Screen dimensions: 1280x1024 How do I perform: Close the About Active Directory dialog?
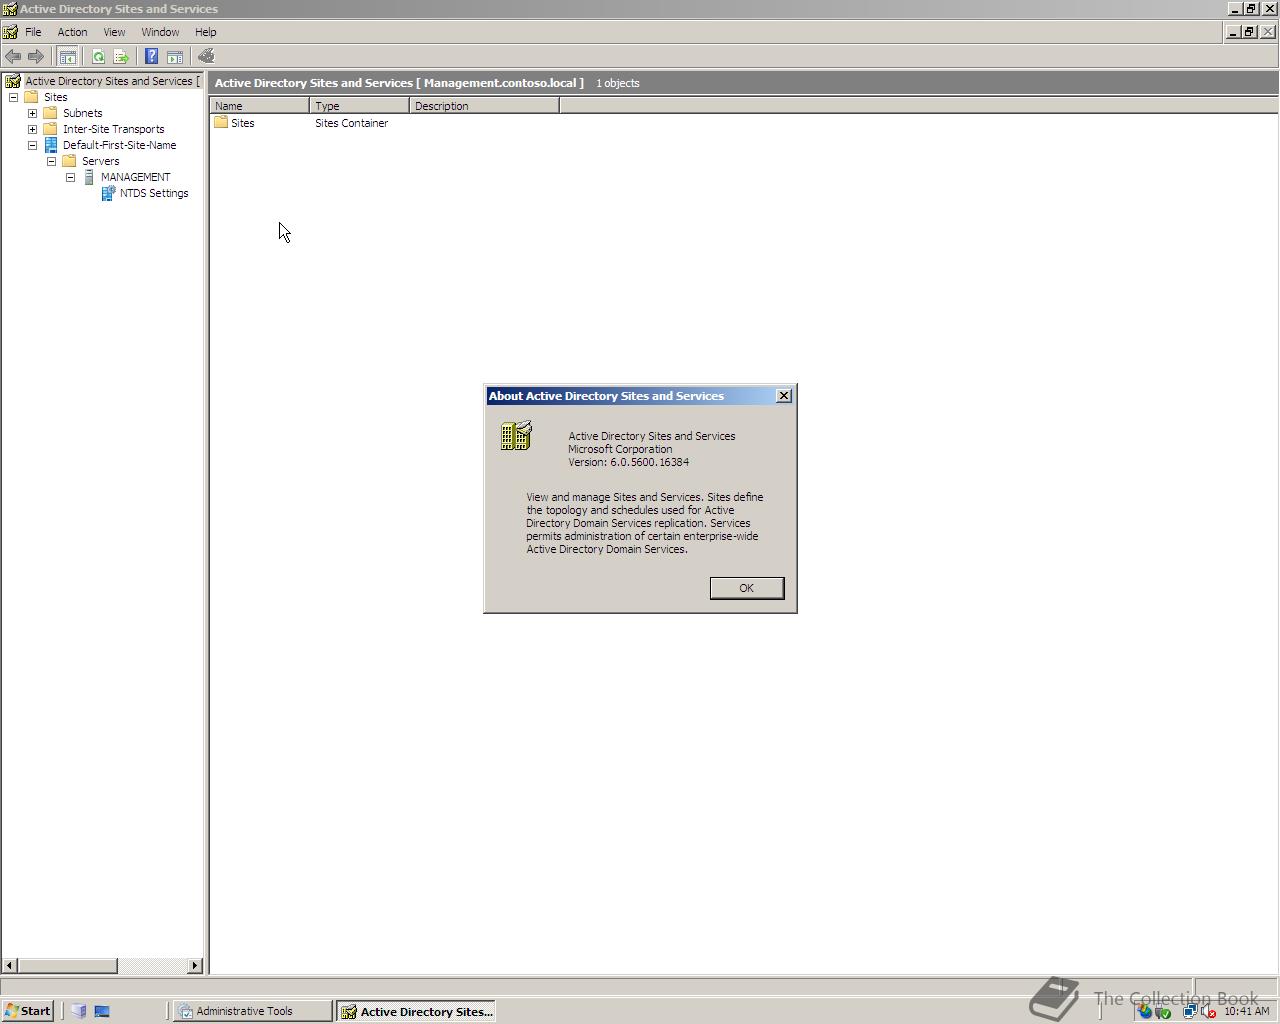pos(784,396)
